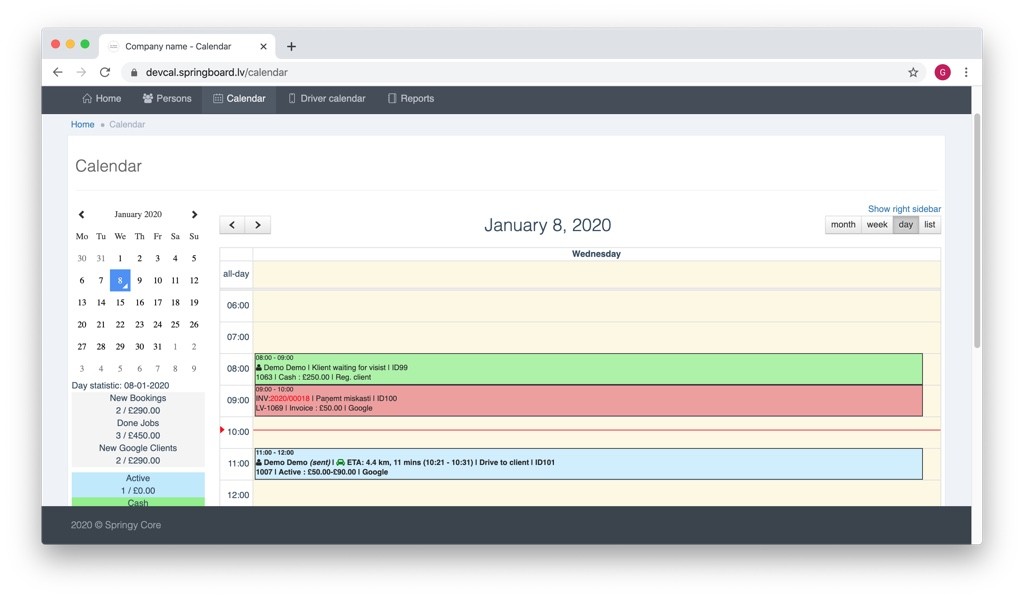Close the Company name - Calendar tab

pos(263,46)
